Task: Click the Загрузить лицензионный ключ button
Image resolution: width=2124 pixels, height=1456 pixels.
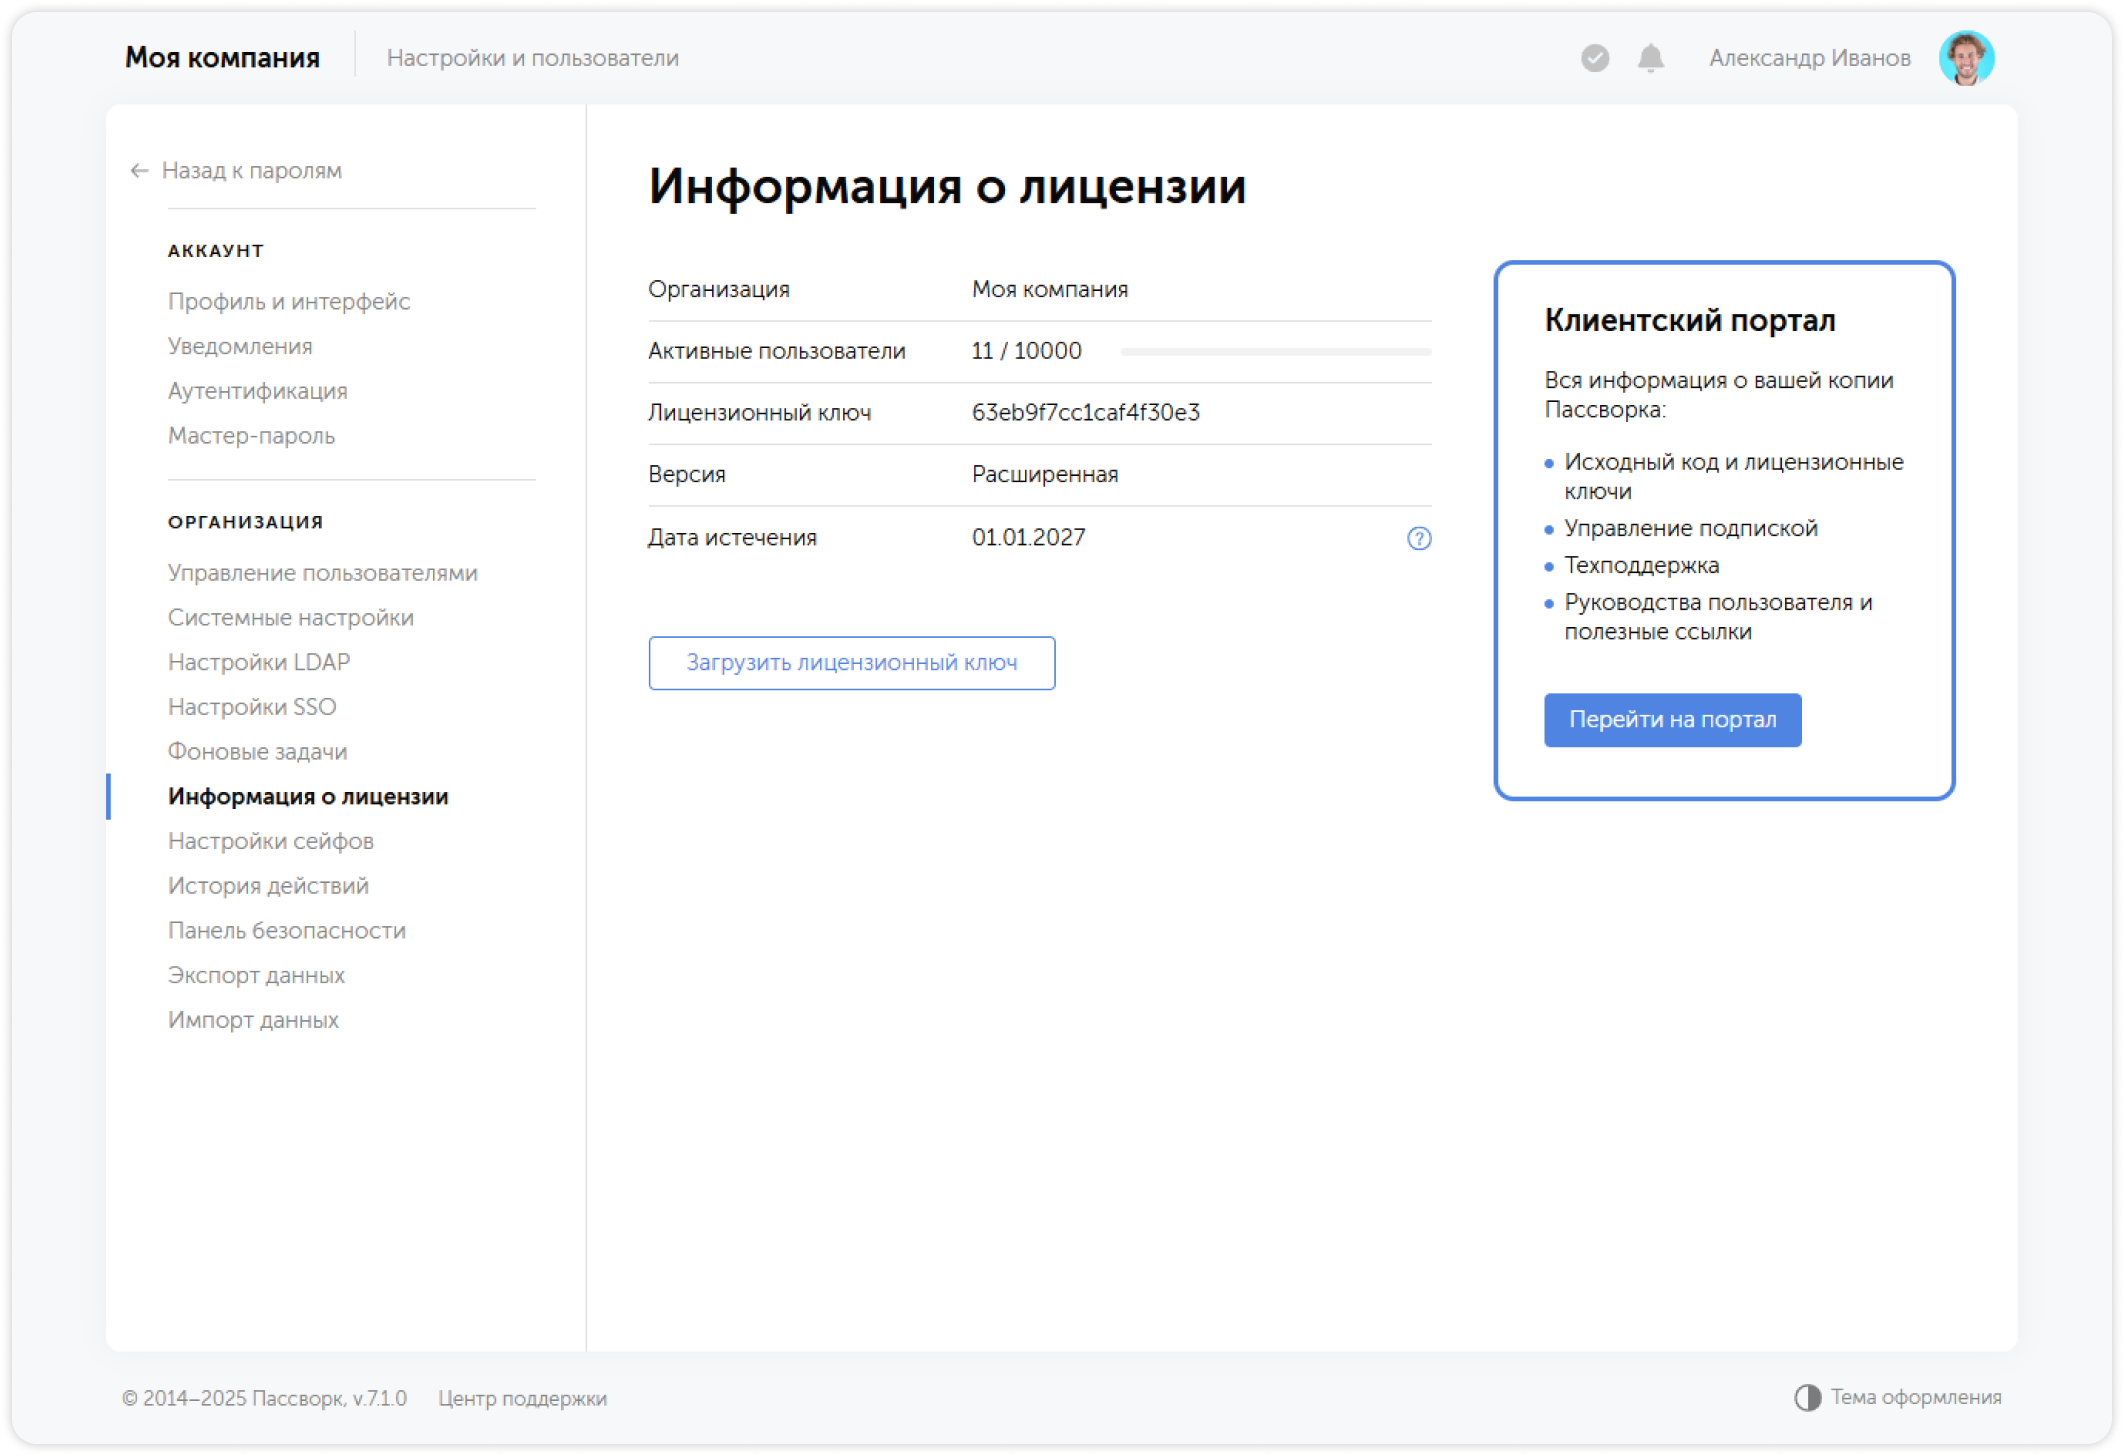Action: point(852,663)
